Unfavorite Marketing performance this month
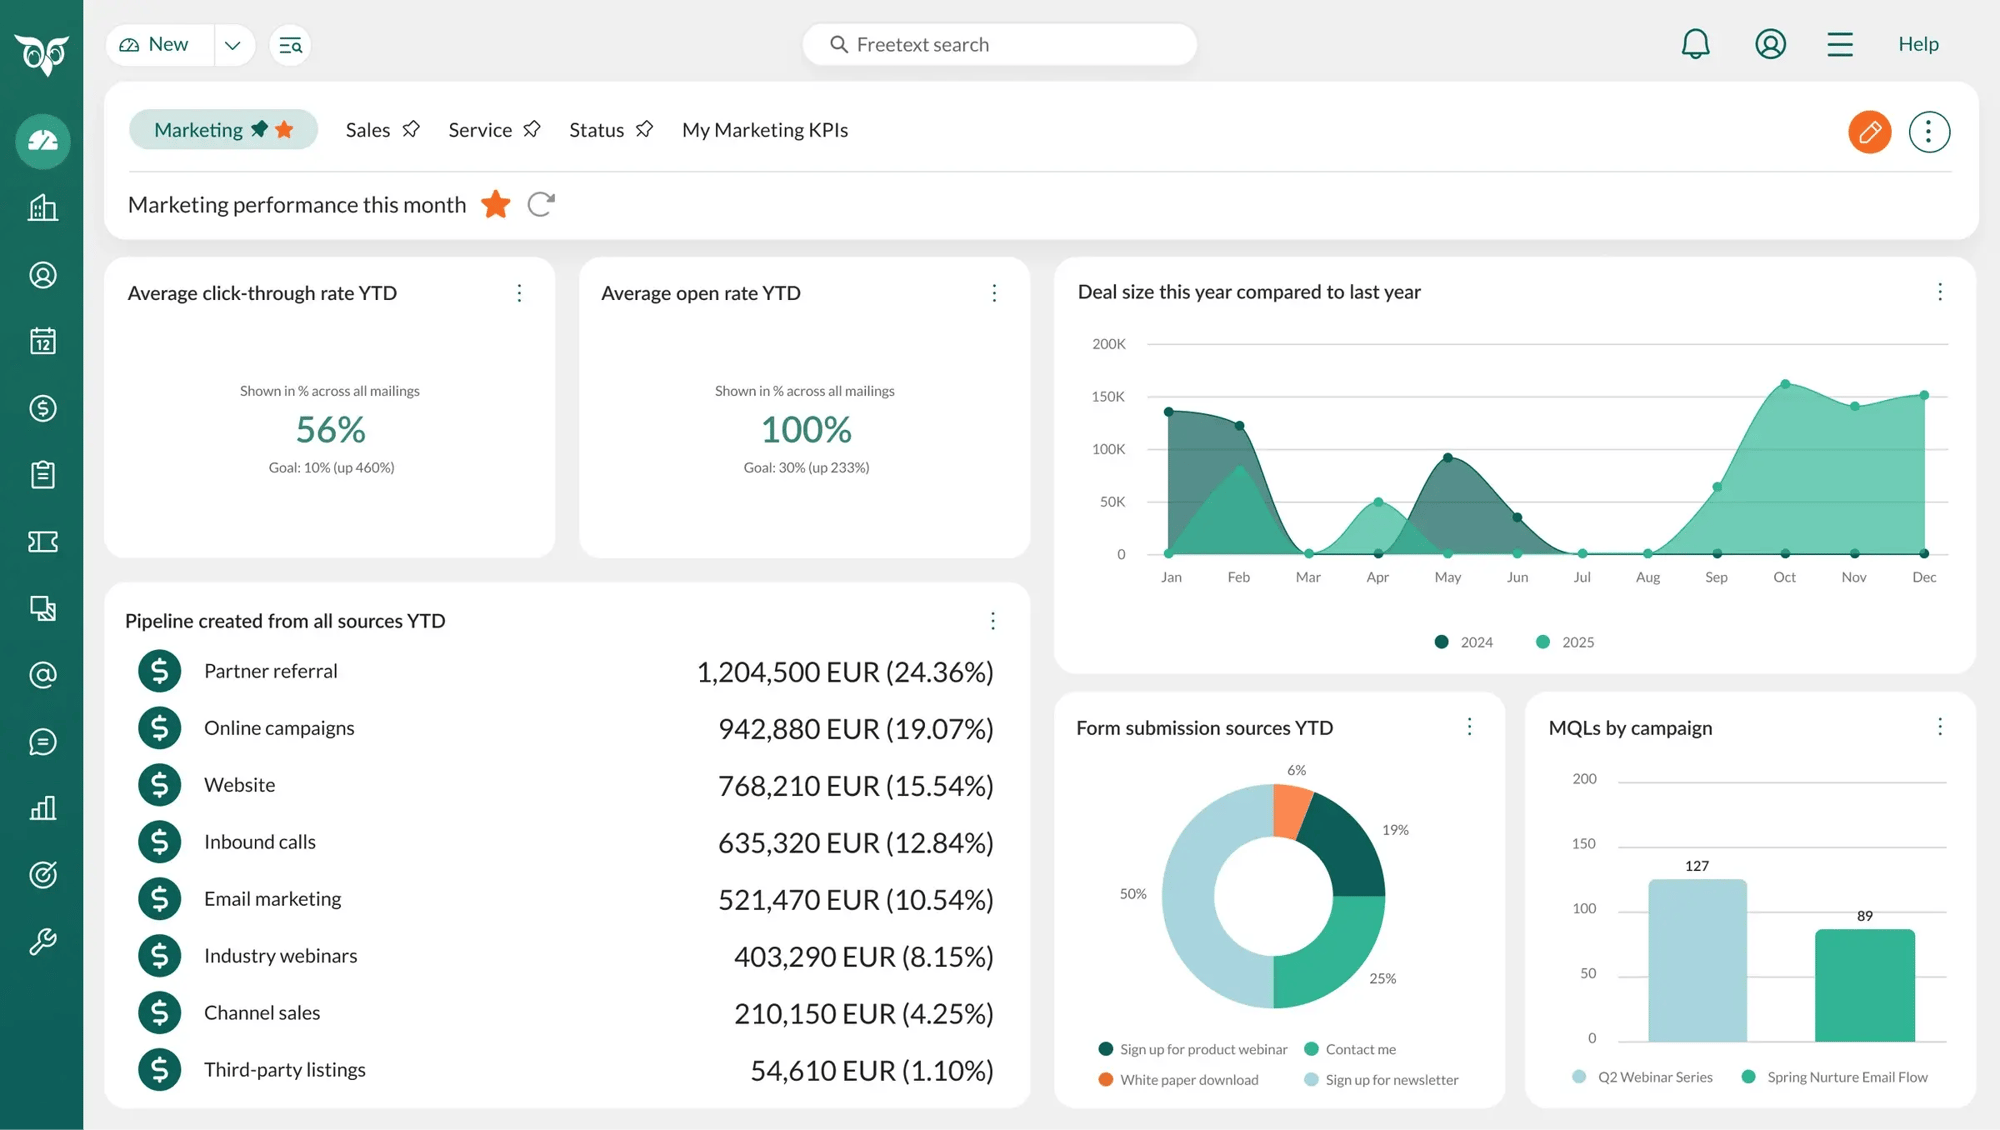The image size is (2000, 1130). point(495,204)
